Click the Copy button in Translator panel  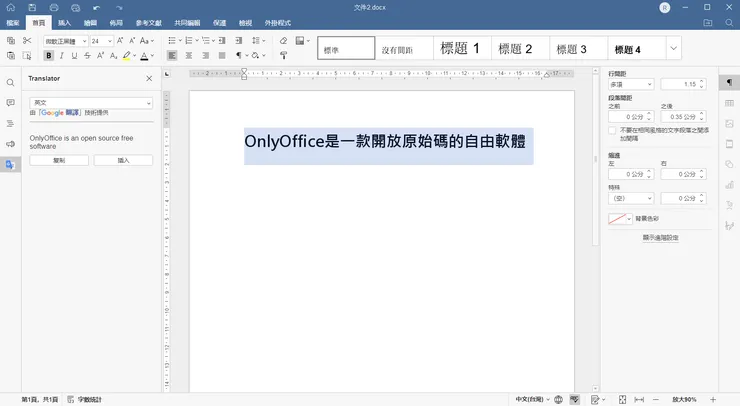tap(59, 161)
